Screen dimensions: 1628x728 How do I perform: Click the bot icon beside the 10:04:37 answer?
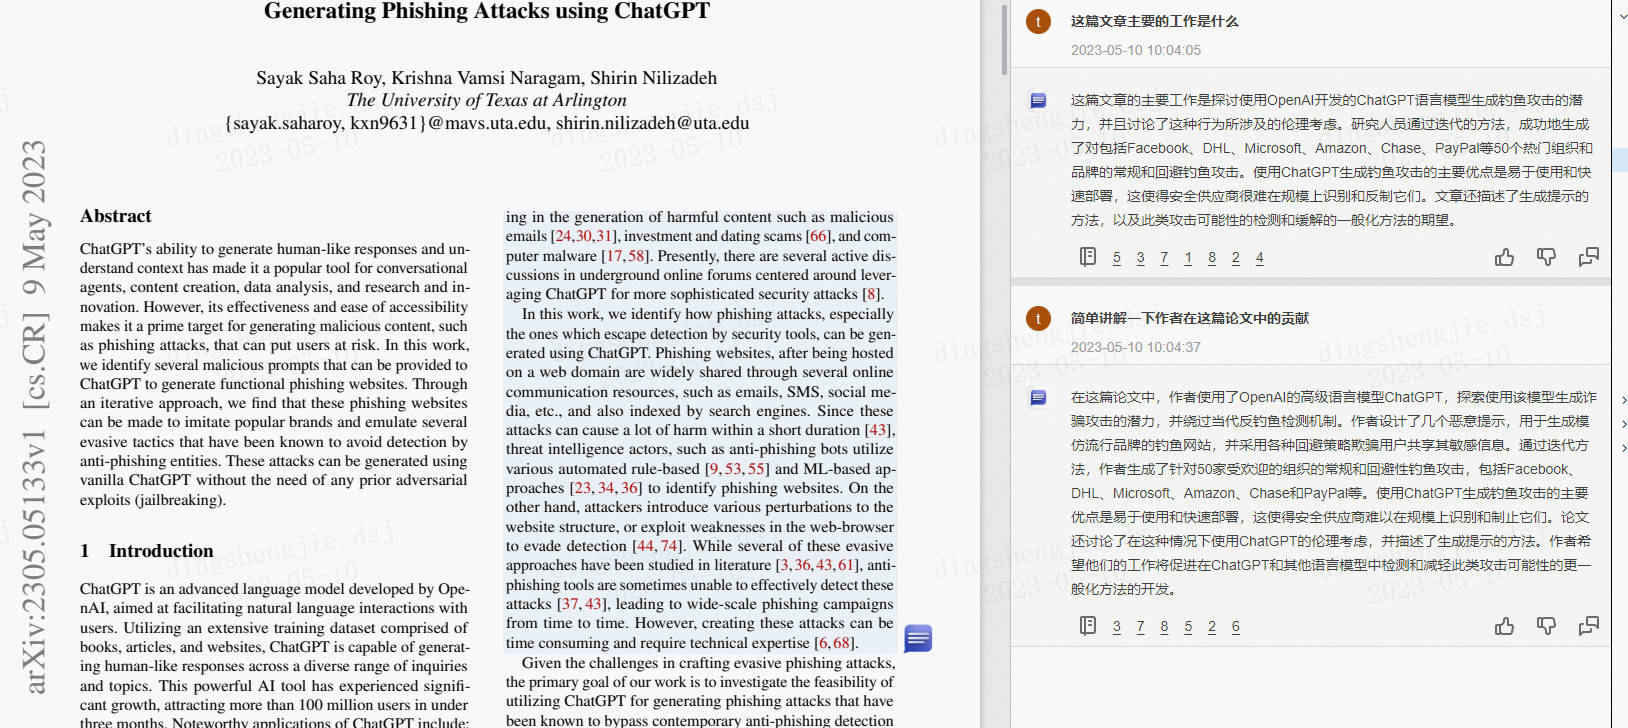[x=1038, y=397]
